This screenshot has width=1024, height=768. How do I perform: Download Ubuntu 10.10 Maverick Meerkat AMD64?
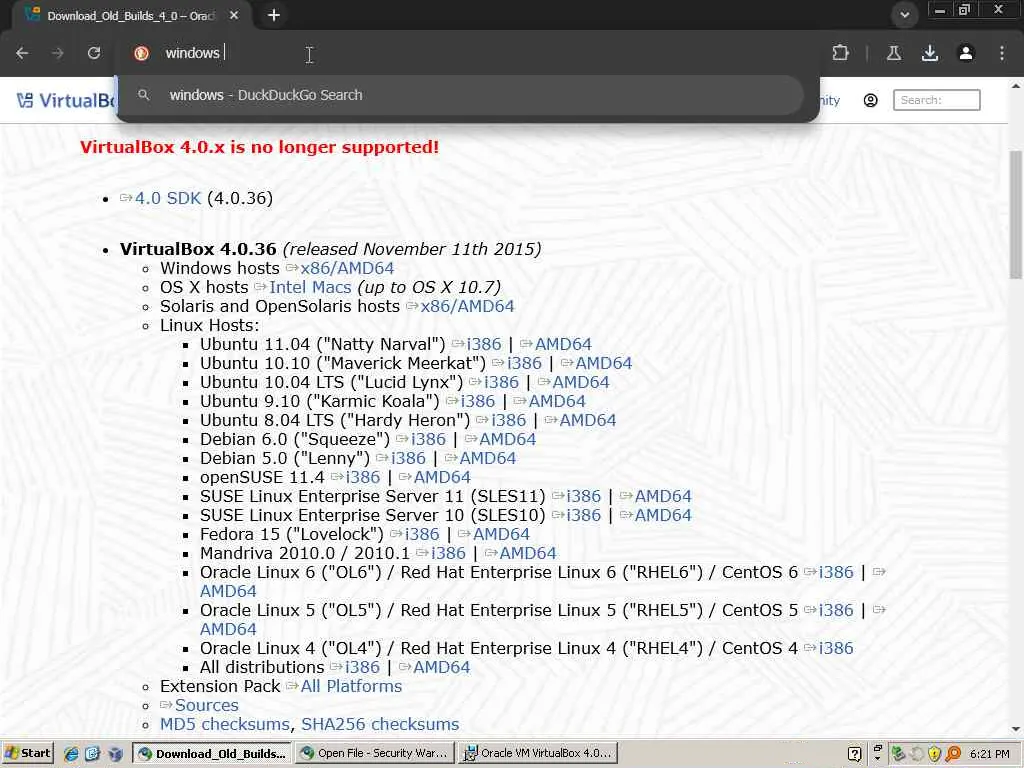[603, 363]
